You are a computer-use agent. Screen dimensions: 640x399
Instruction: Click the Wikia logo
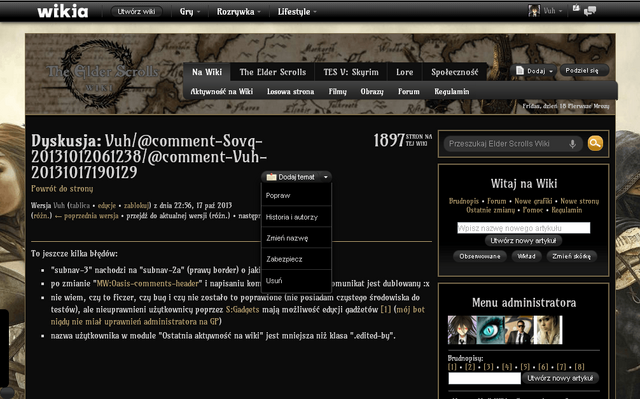tap(62, 11)
